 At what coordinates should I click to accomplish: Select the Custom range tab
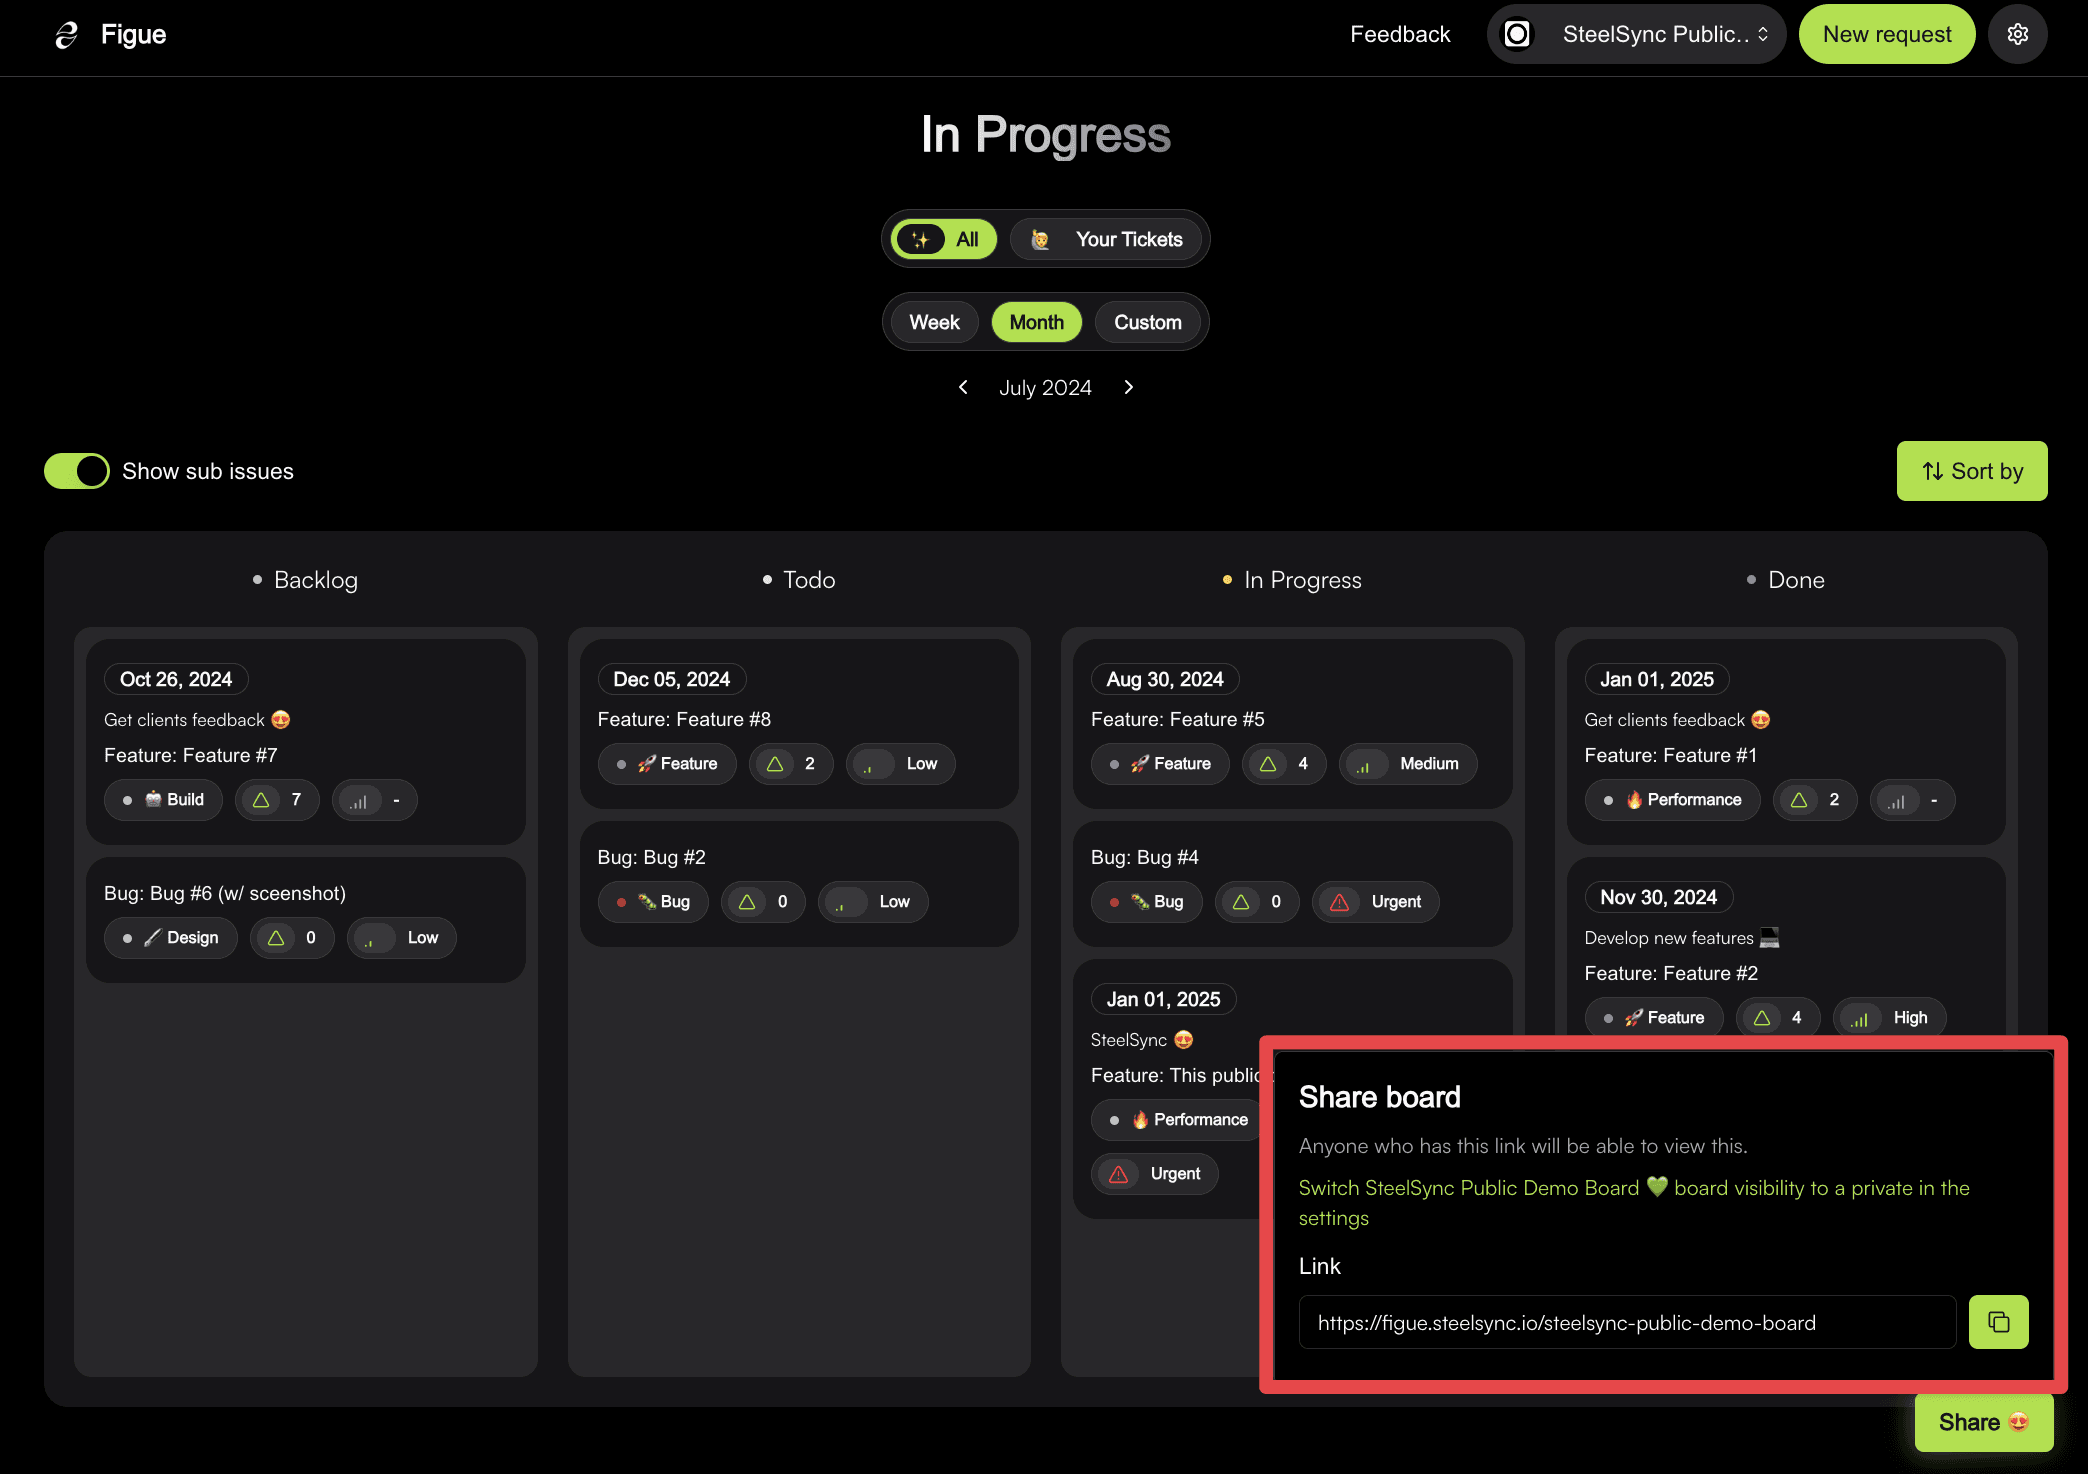[x=1147, y=322]
